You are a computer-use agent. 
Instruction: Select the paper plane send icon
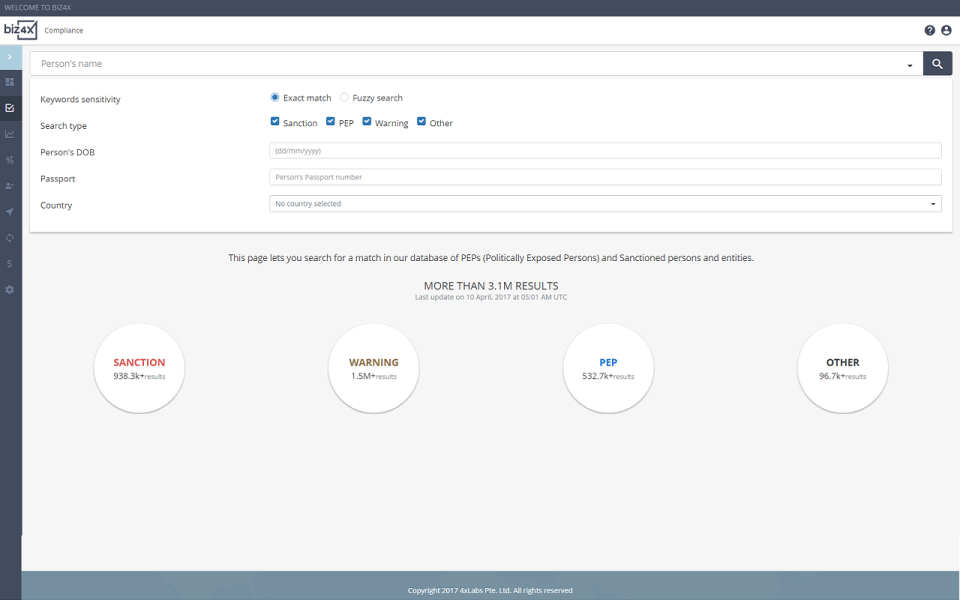click(10, 212)
